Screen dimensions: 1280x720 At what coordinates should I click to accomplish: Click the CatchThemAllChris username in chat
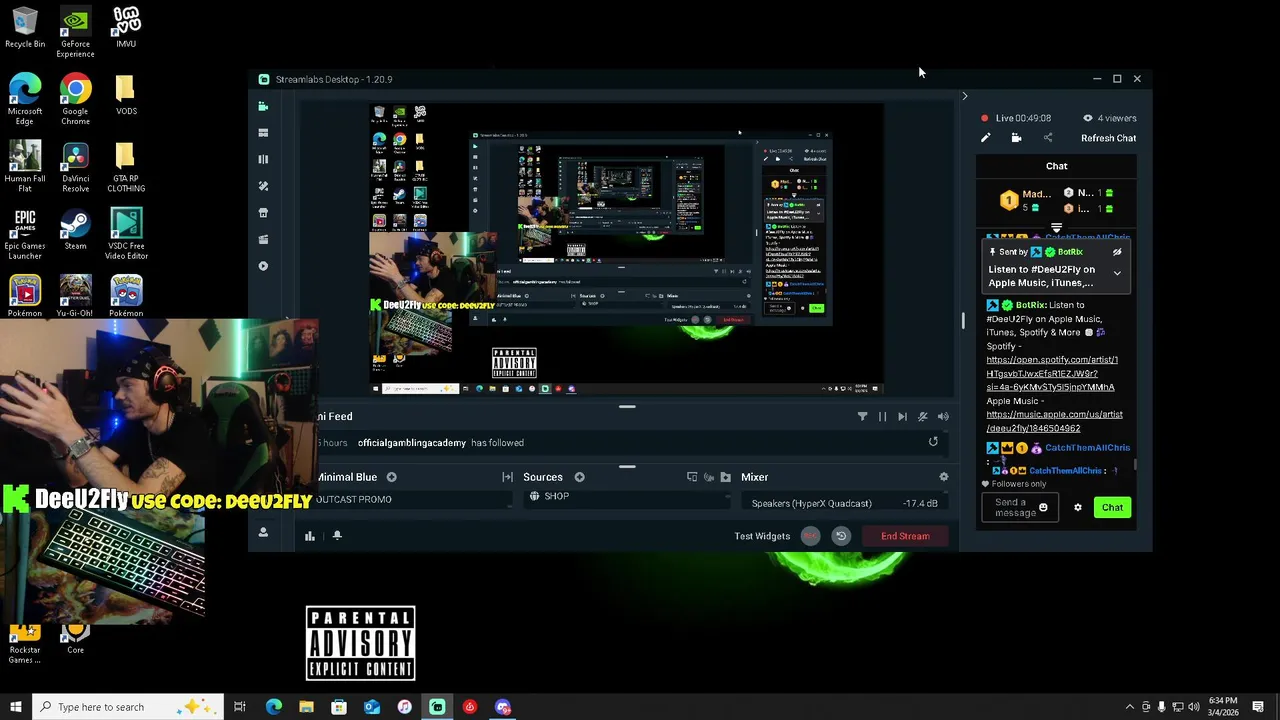click(1087, 448)
